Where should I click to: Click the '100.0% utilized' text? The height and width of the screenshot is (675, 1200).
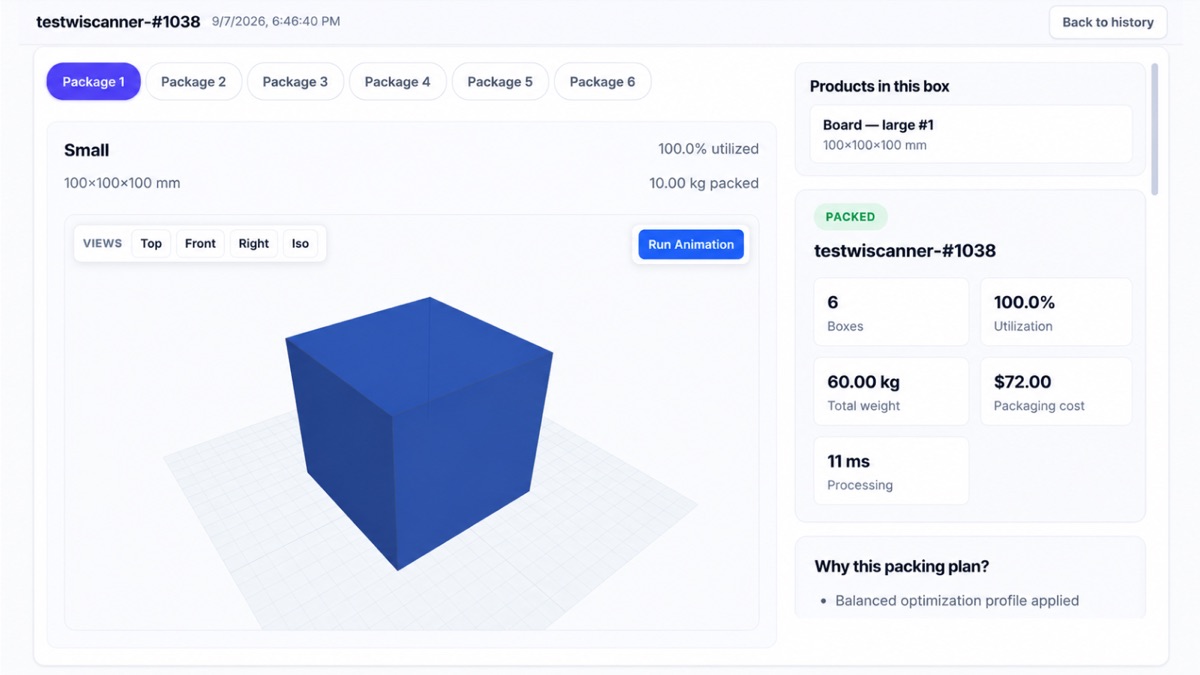[x=708, y=149]
